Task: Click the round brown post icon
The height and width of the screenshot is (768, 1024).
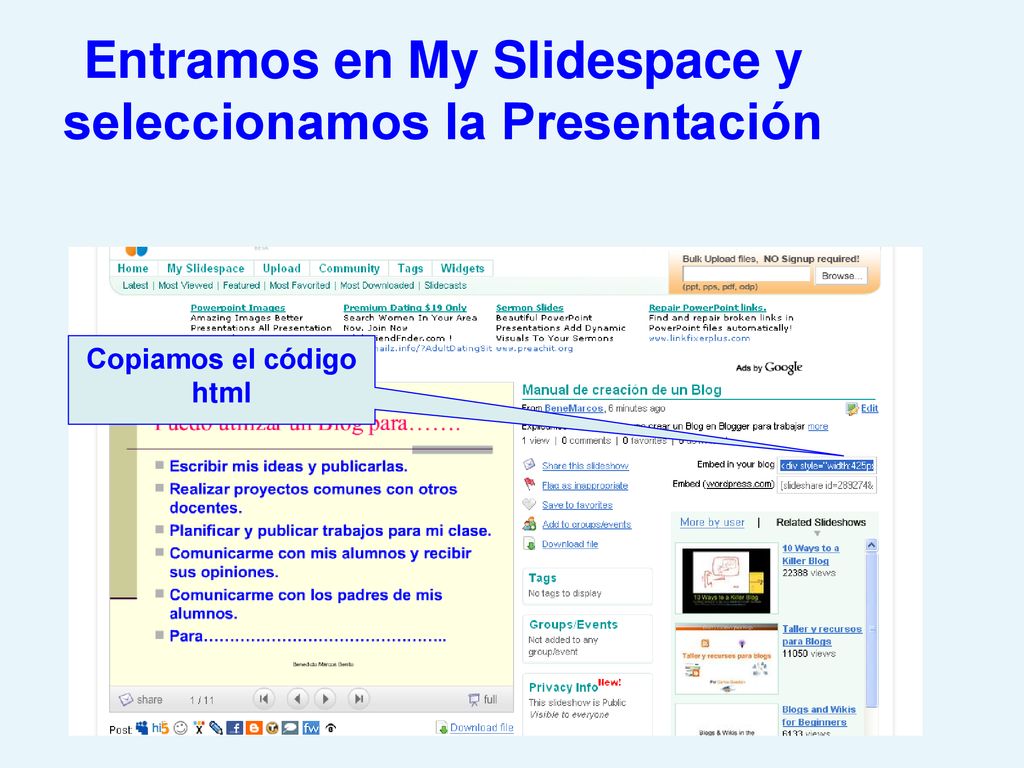Action: coord(272,728)
